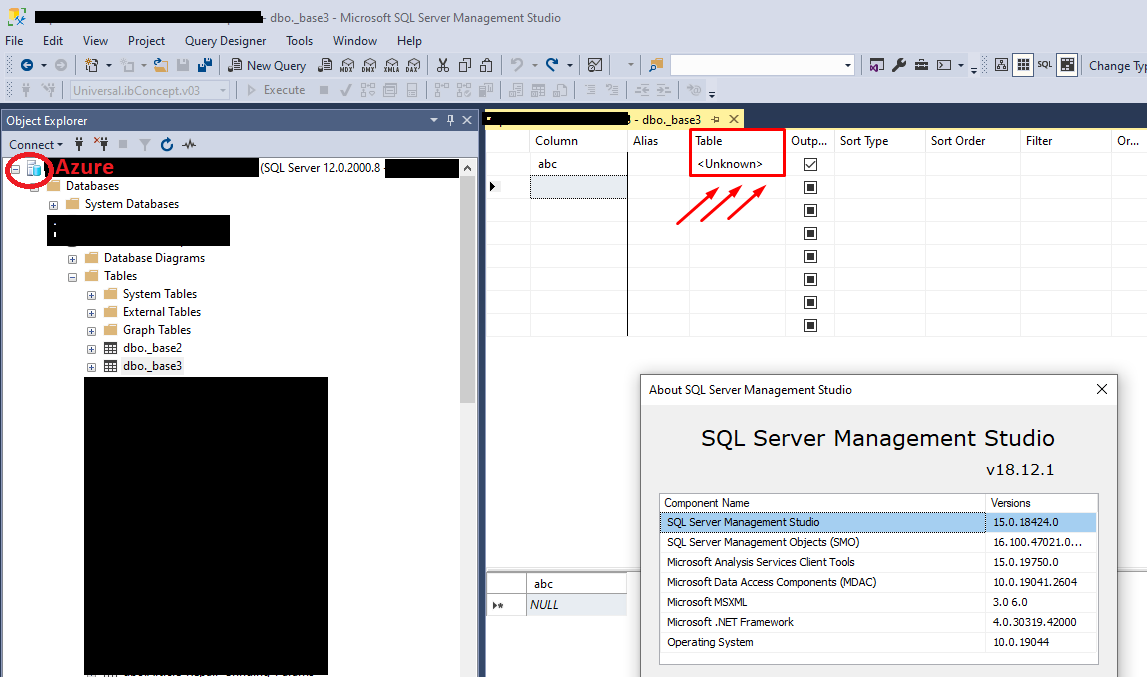The height and width of the screenshot is (677, 1147).
Task: Open Activity Monitor from Object Explorer toolbar
Action: click(x=189, y=144)
